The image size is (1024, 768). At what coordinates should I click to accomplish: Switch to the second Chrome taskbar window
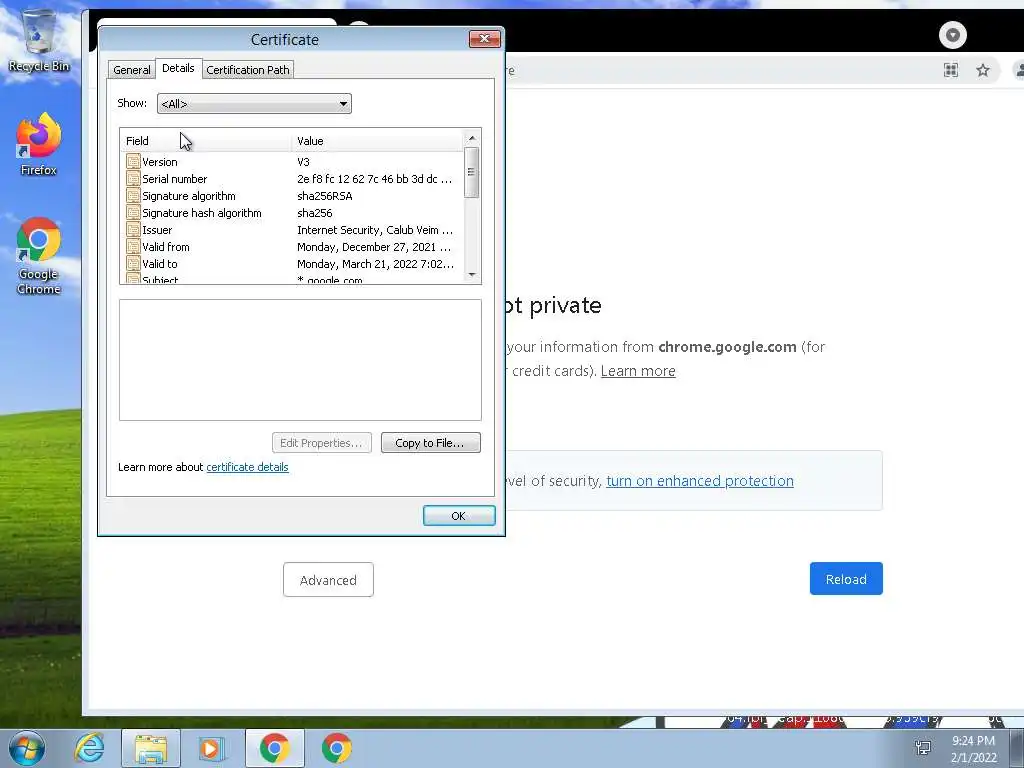point(336,748)
